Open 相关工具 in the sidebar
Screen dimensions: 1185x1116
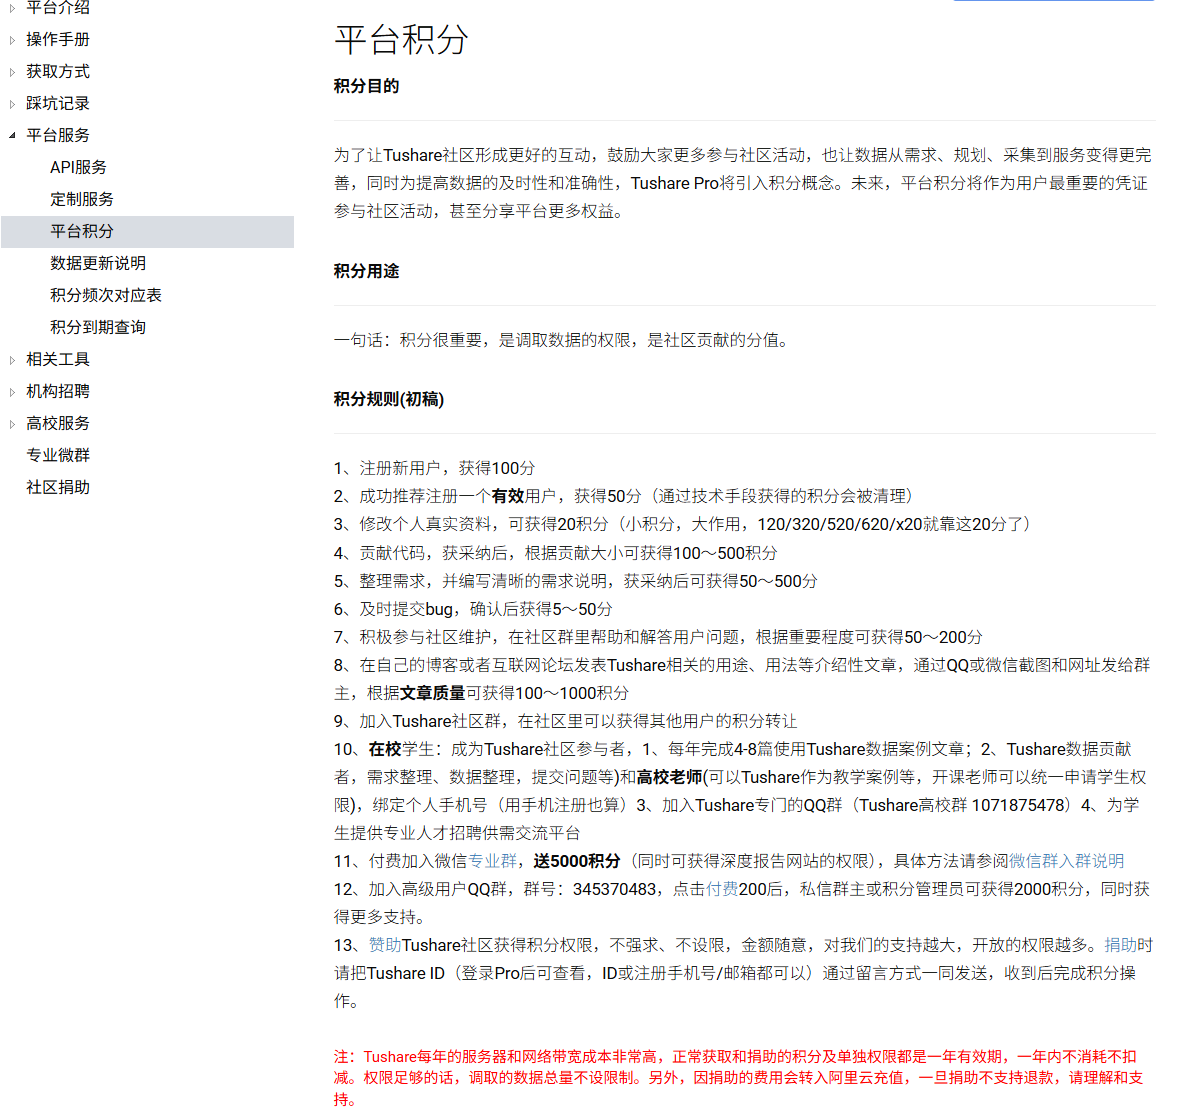coord(58,360)
